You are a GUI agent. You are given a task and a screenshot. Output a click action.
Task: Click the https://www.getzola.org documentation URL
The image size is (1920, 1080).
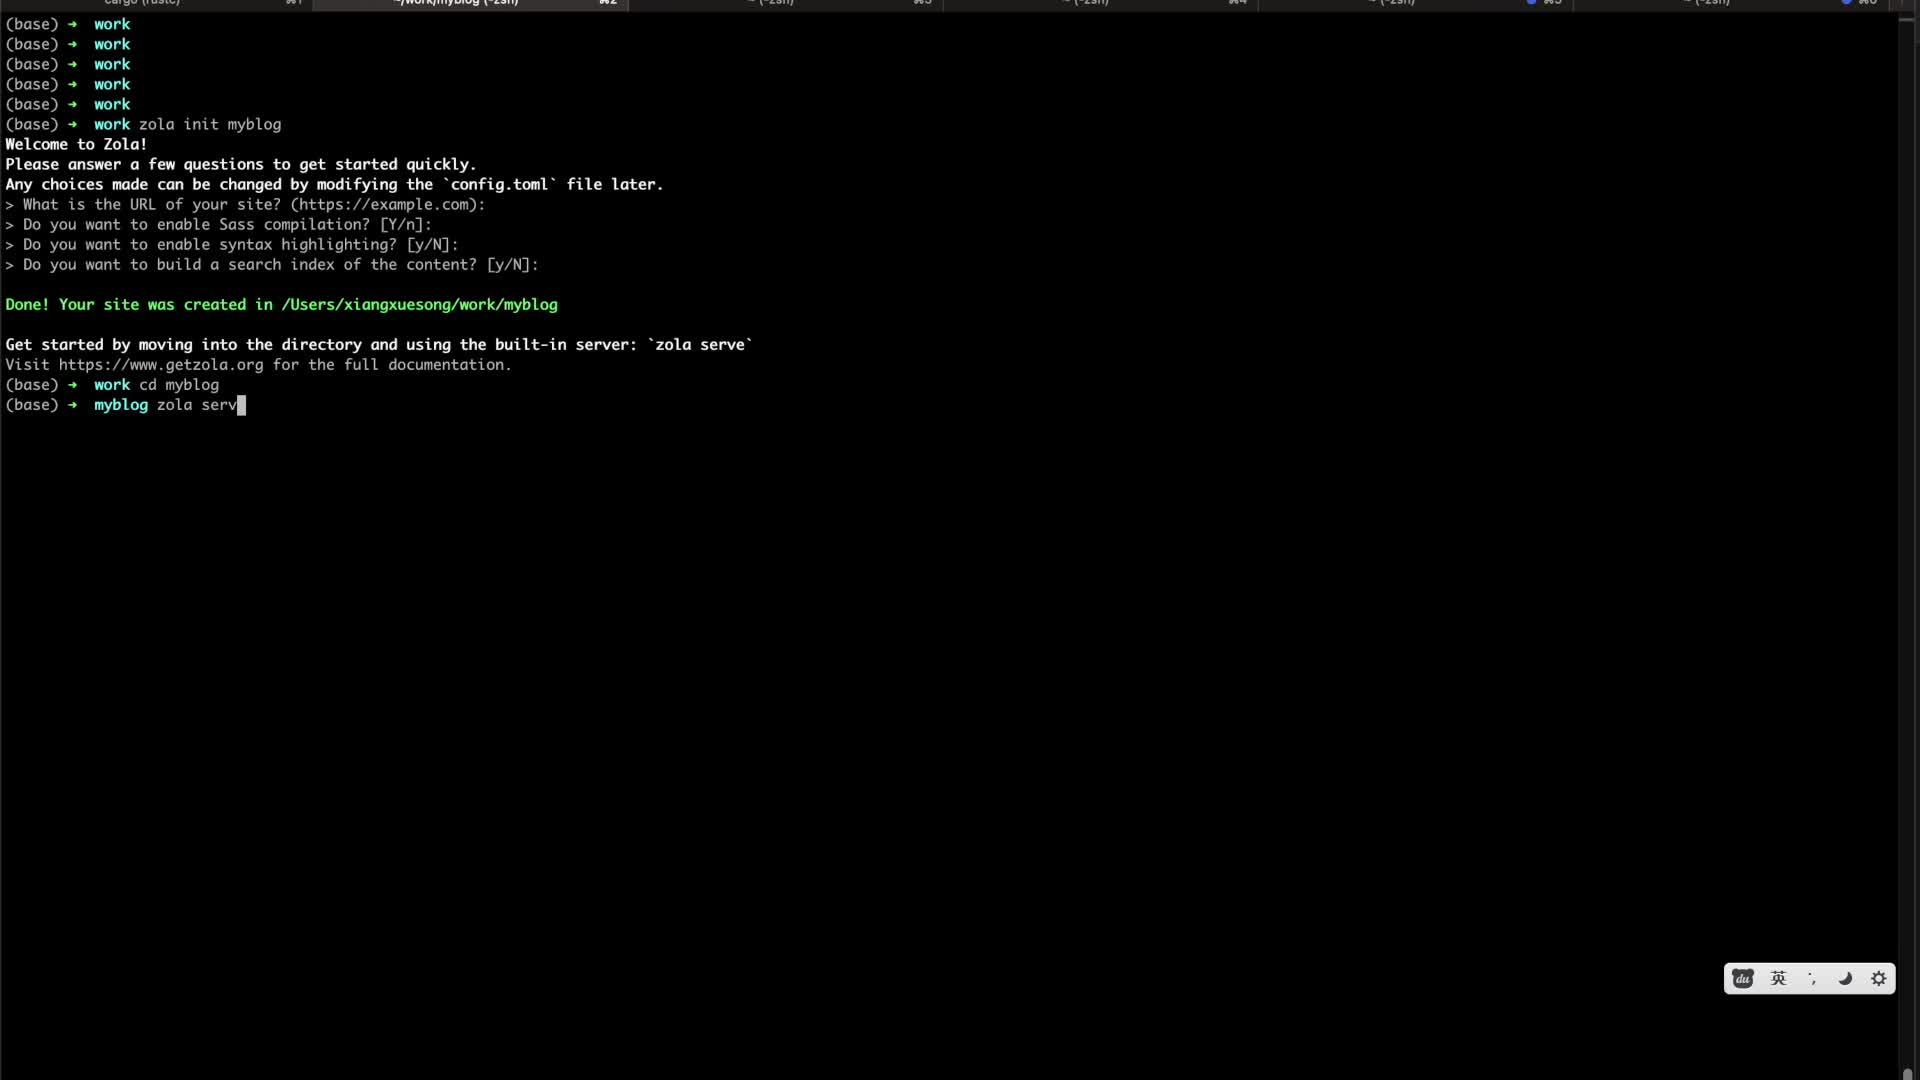[x=160, y=365]
